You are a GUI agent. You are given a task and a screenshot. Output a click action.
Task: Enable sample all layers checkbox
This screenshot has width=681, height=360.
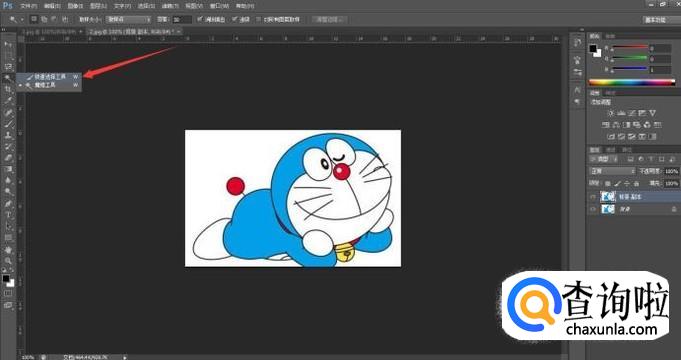click(259, 19)
